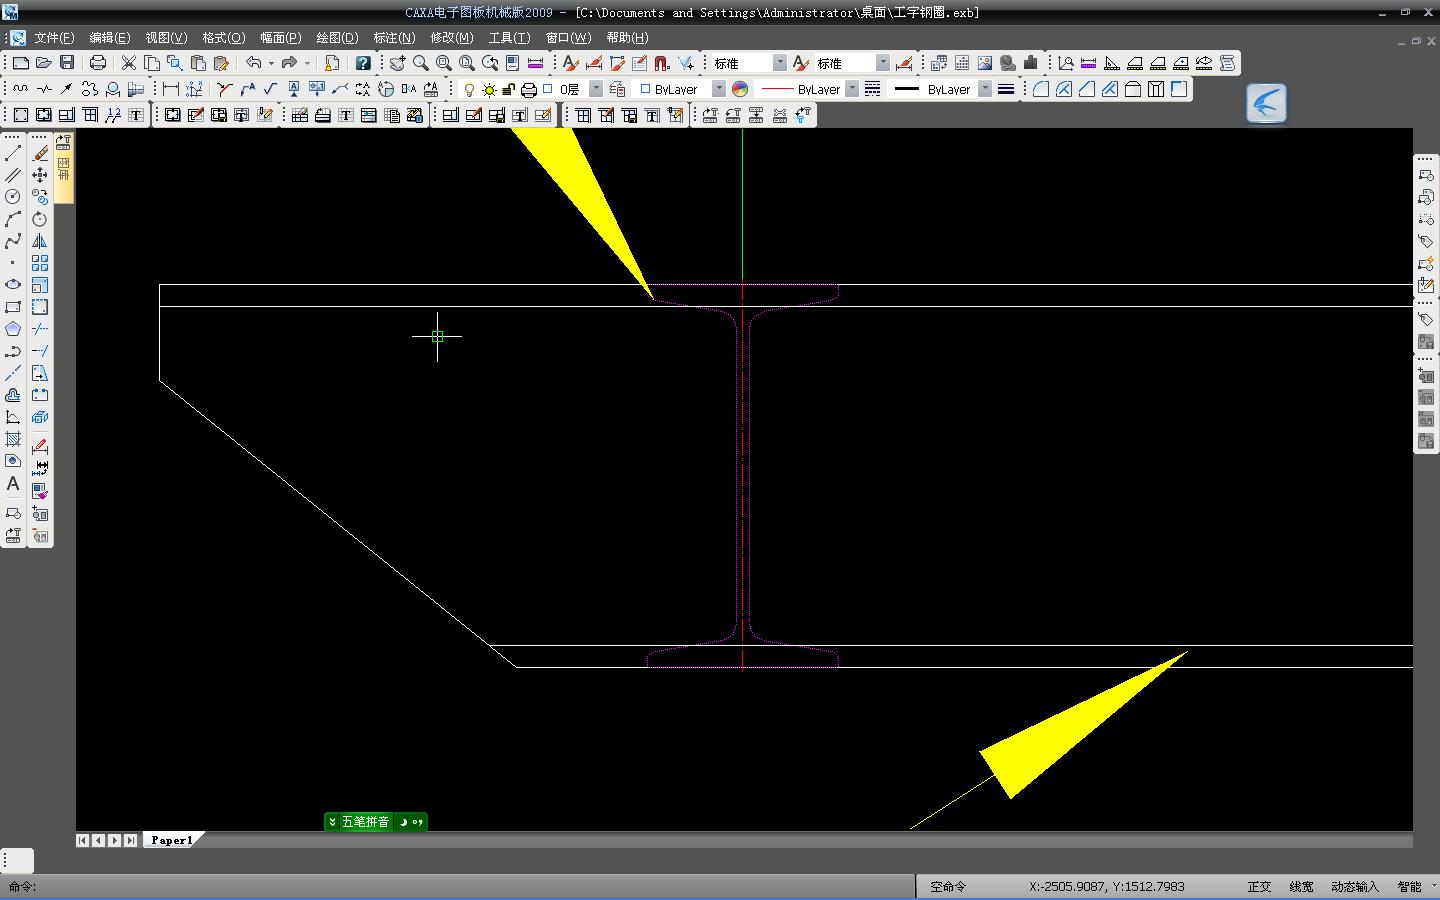Select the Rectangle drawing tool
The image size is (1440, 900).
pos(13,307)
